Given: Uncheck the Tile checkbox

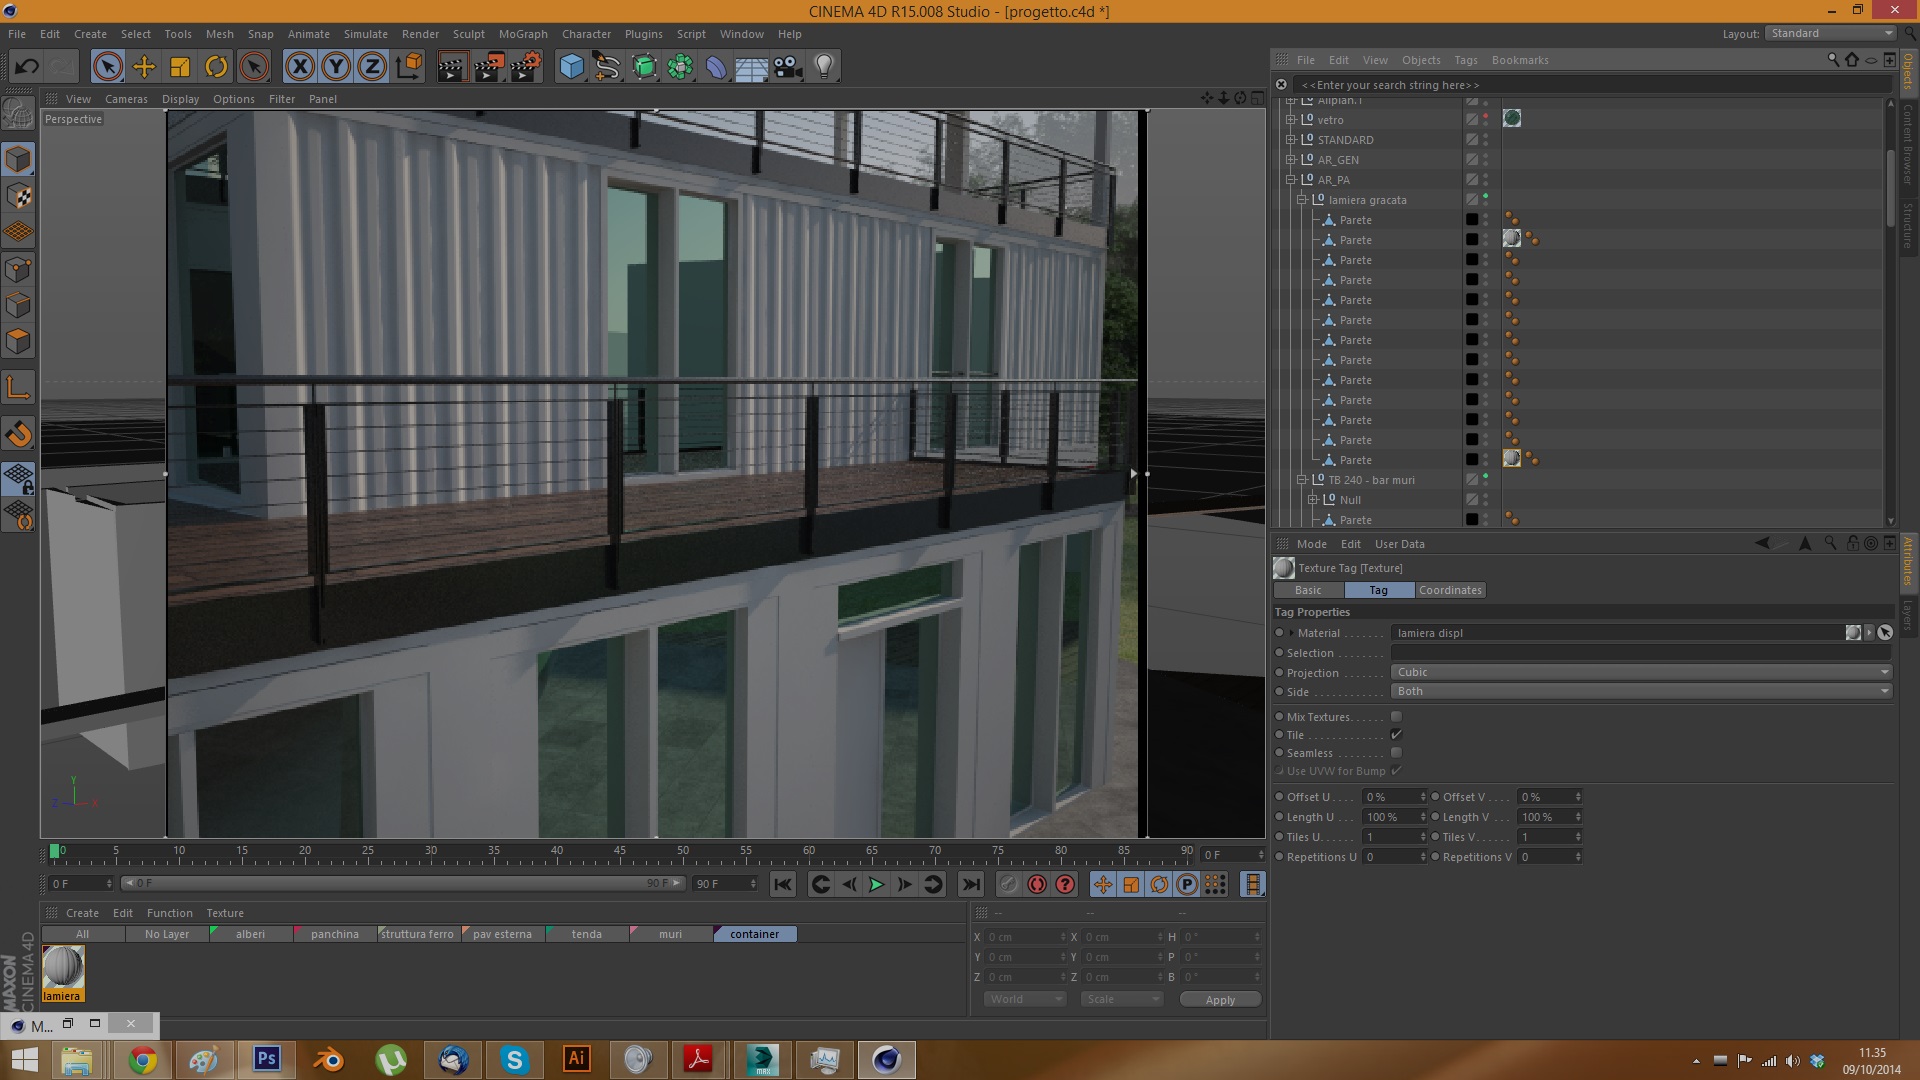Looking at the screenshot, I should pos(1396,735).
